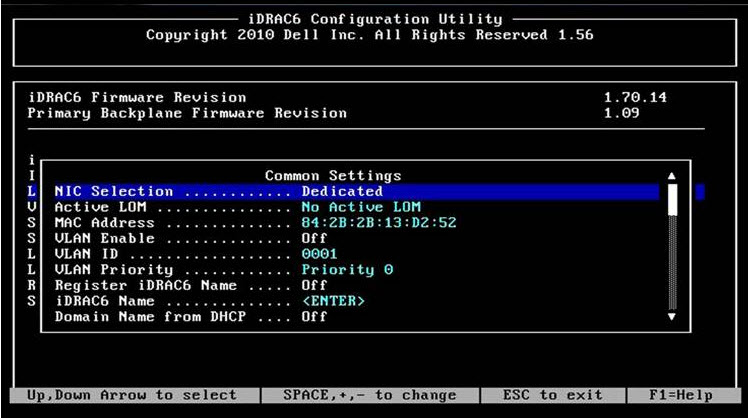Click the Common Settings heading
The width and height of the screenshot is (748, 418).
(x=333, y=176)
